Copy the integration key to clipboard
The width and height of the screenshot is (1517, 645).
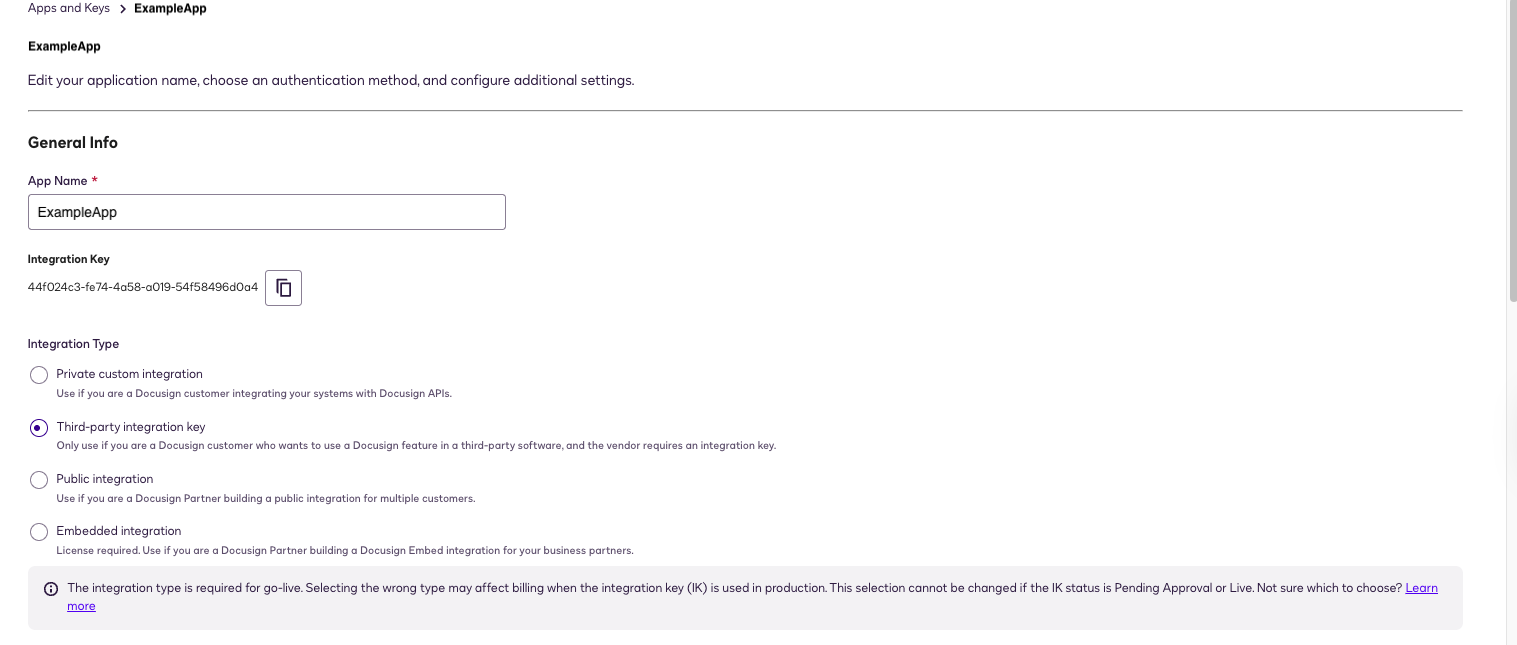click(283, 288)
